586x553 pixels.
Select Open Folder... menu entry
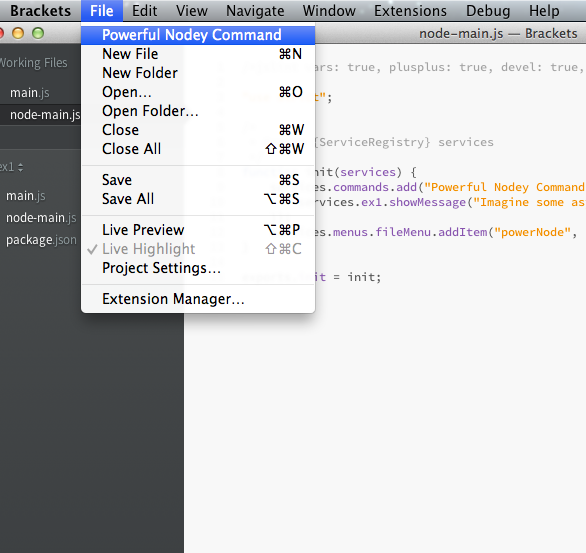pyautogui.click(x=198, y=111)
